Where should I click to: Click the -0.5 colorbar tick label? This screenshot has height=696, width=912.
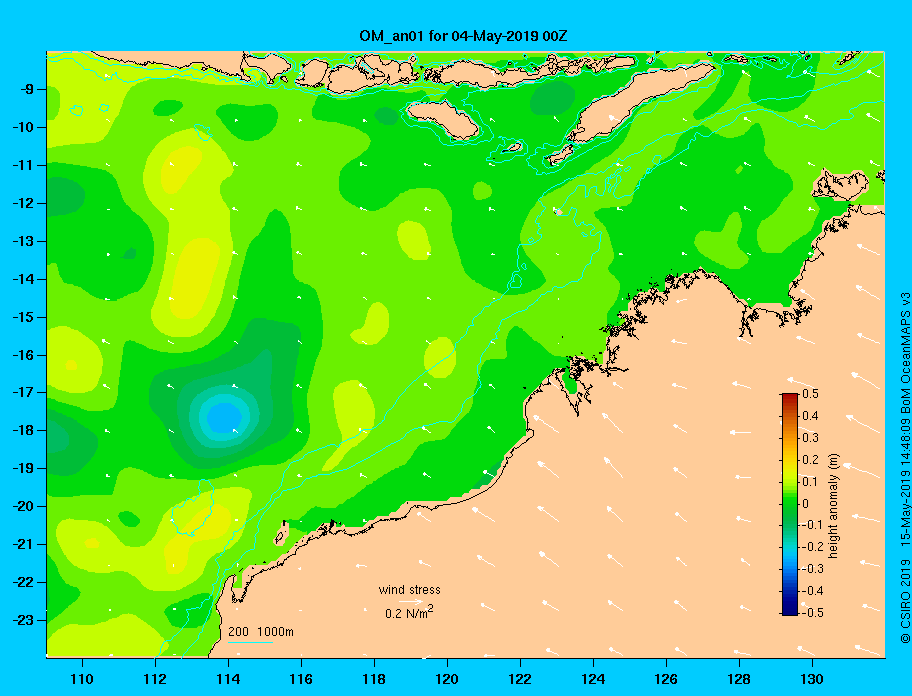point(813,613)
